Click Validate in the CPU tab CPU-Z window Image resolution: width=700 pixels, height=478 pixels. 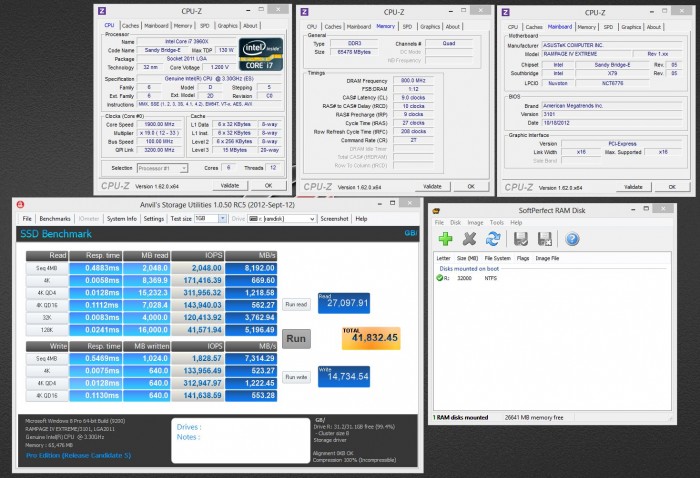(230, 186)
